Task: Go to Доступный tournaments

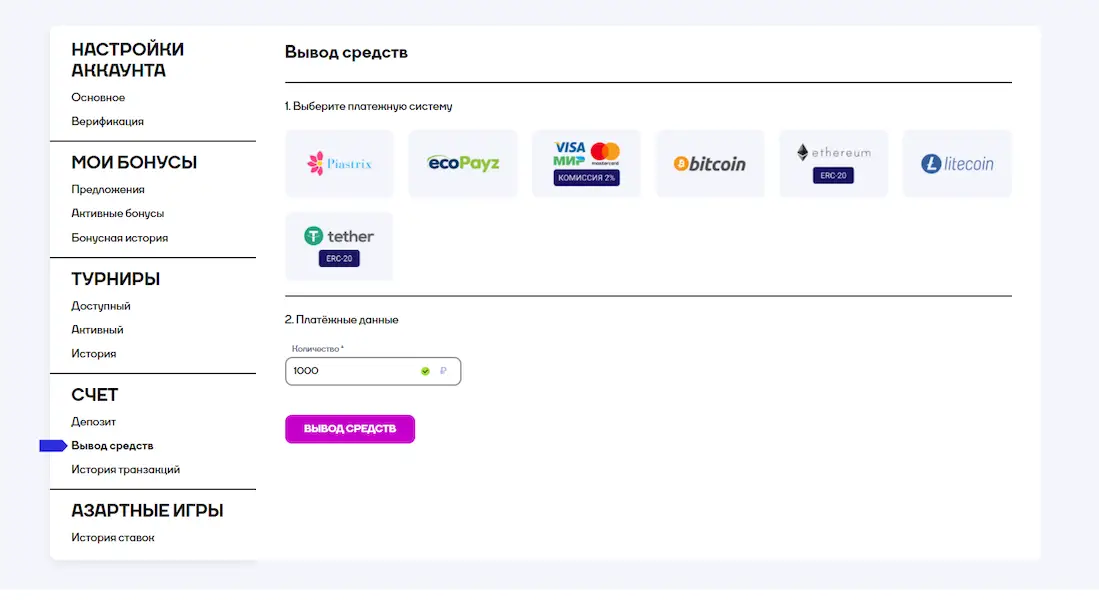Action: tap(102, 305)
